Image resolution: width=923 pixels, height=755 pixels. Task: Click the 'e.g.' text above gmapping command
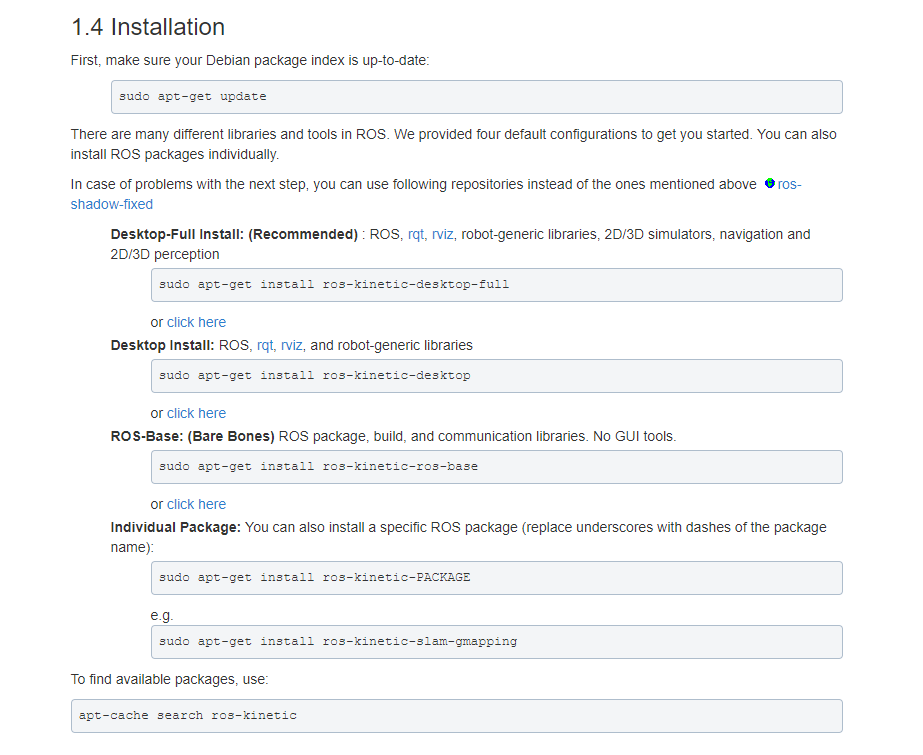(162, 616)
